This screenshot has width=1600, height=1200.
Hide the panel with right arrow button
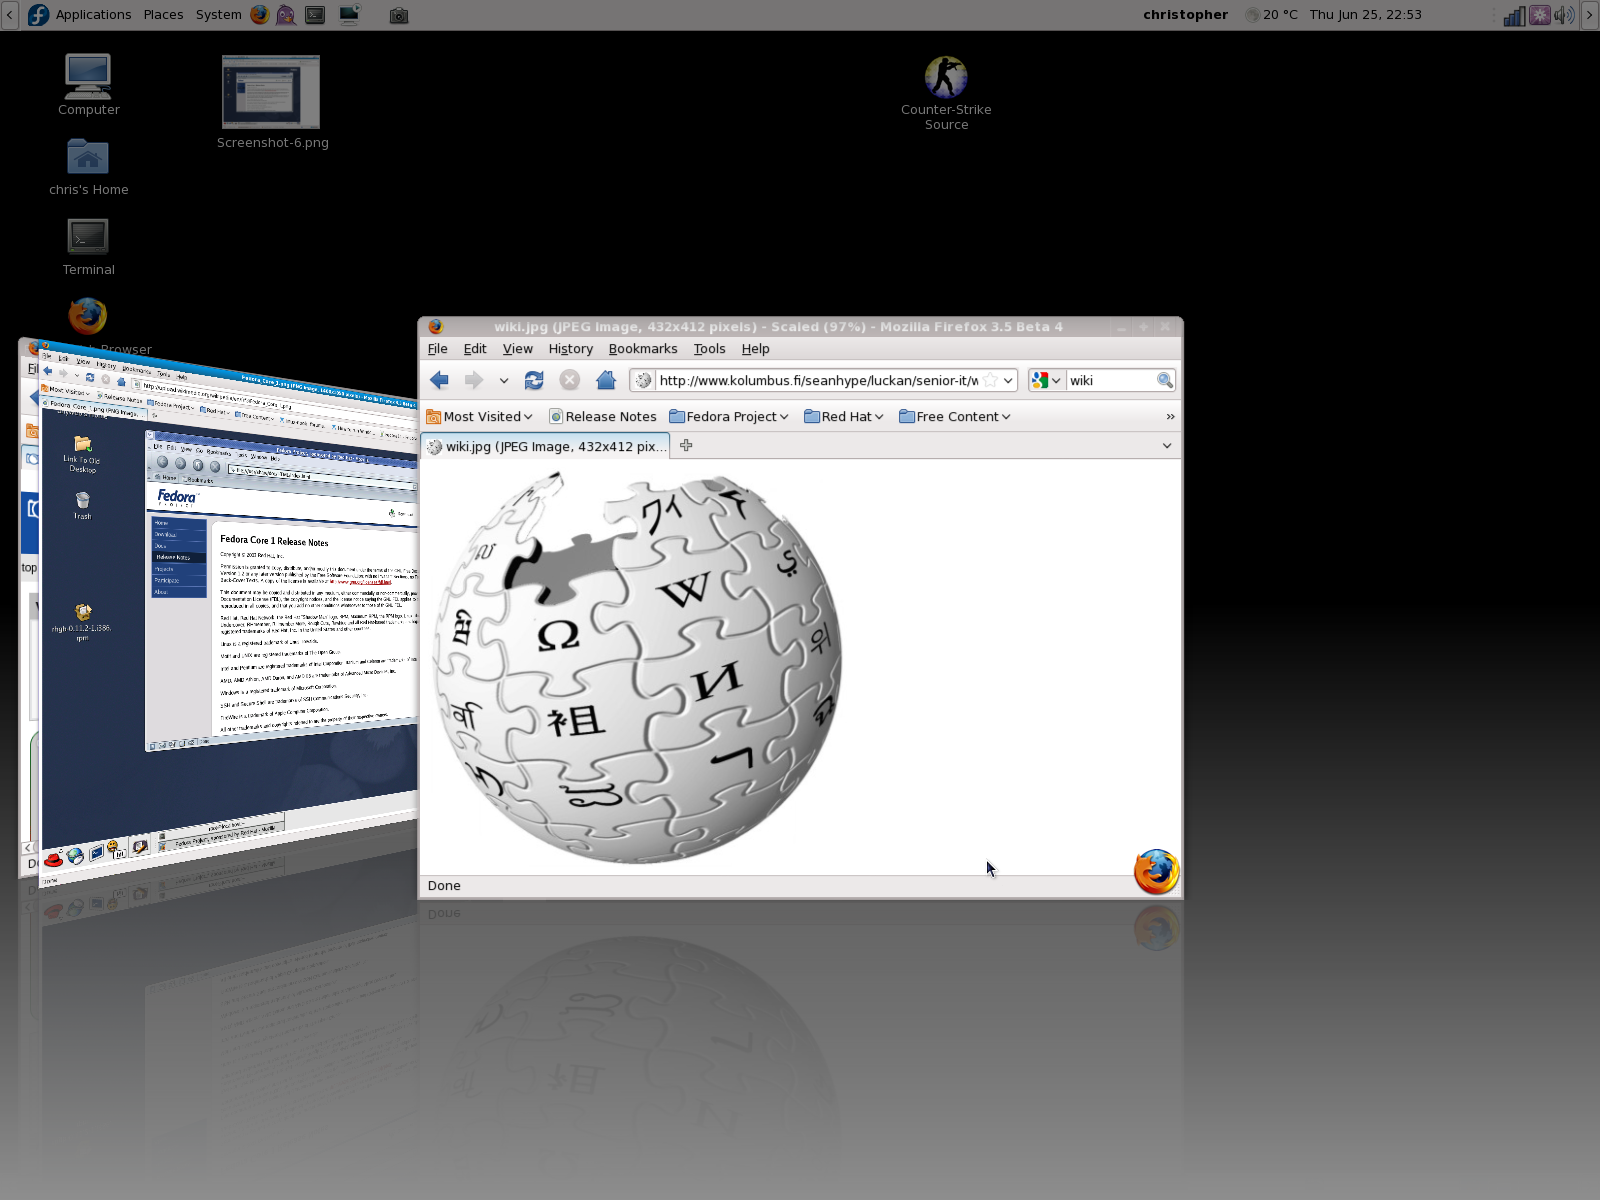(1590, 15)
